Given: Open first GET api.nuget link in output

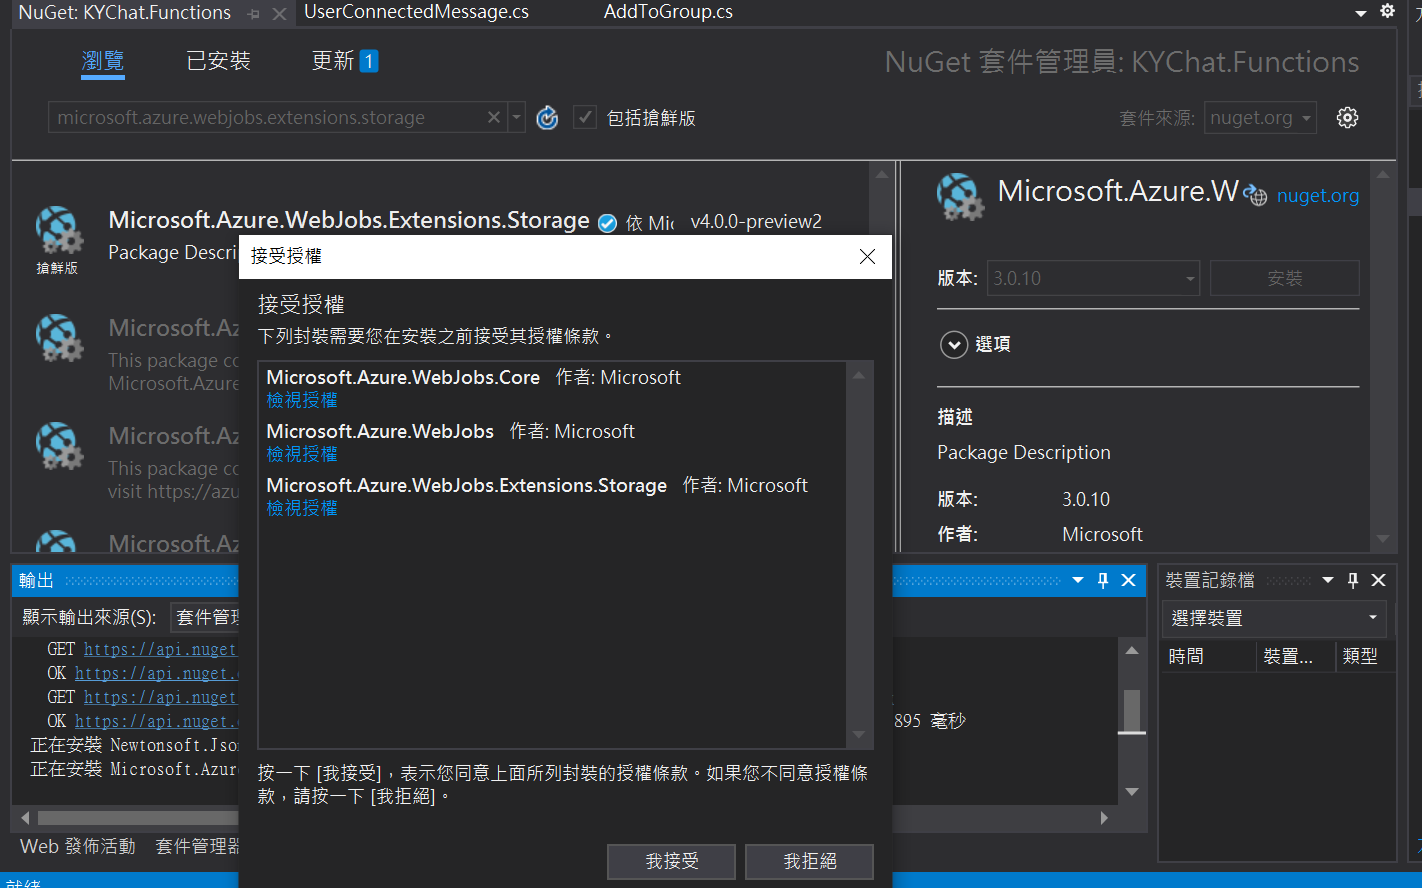Looking at the screenshot, I should tap(160, 649).
